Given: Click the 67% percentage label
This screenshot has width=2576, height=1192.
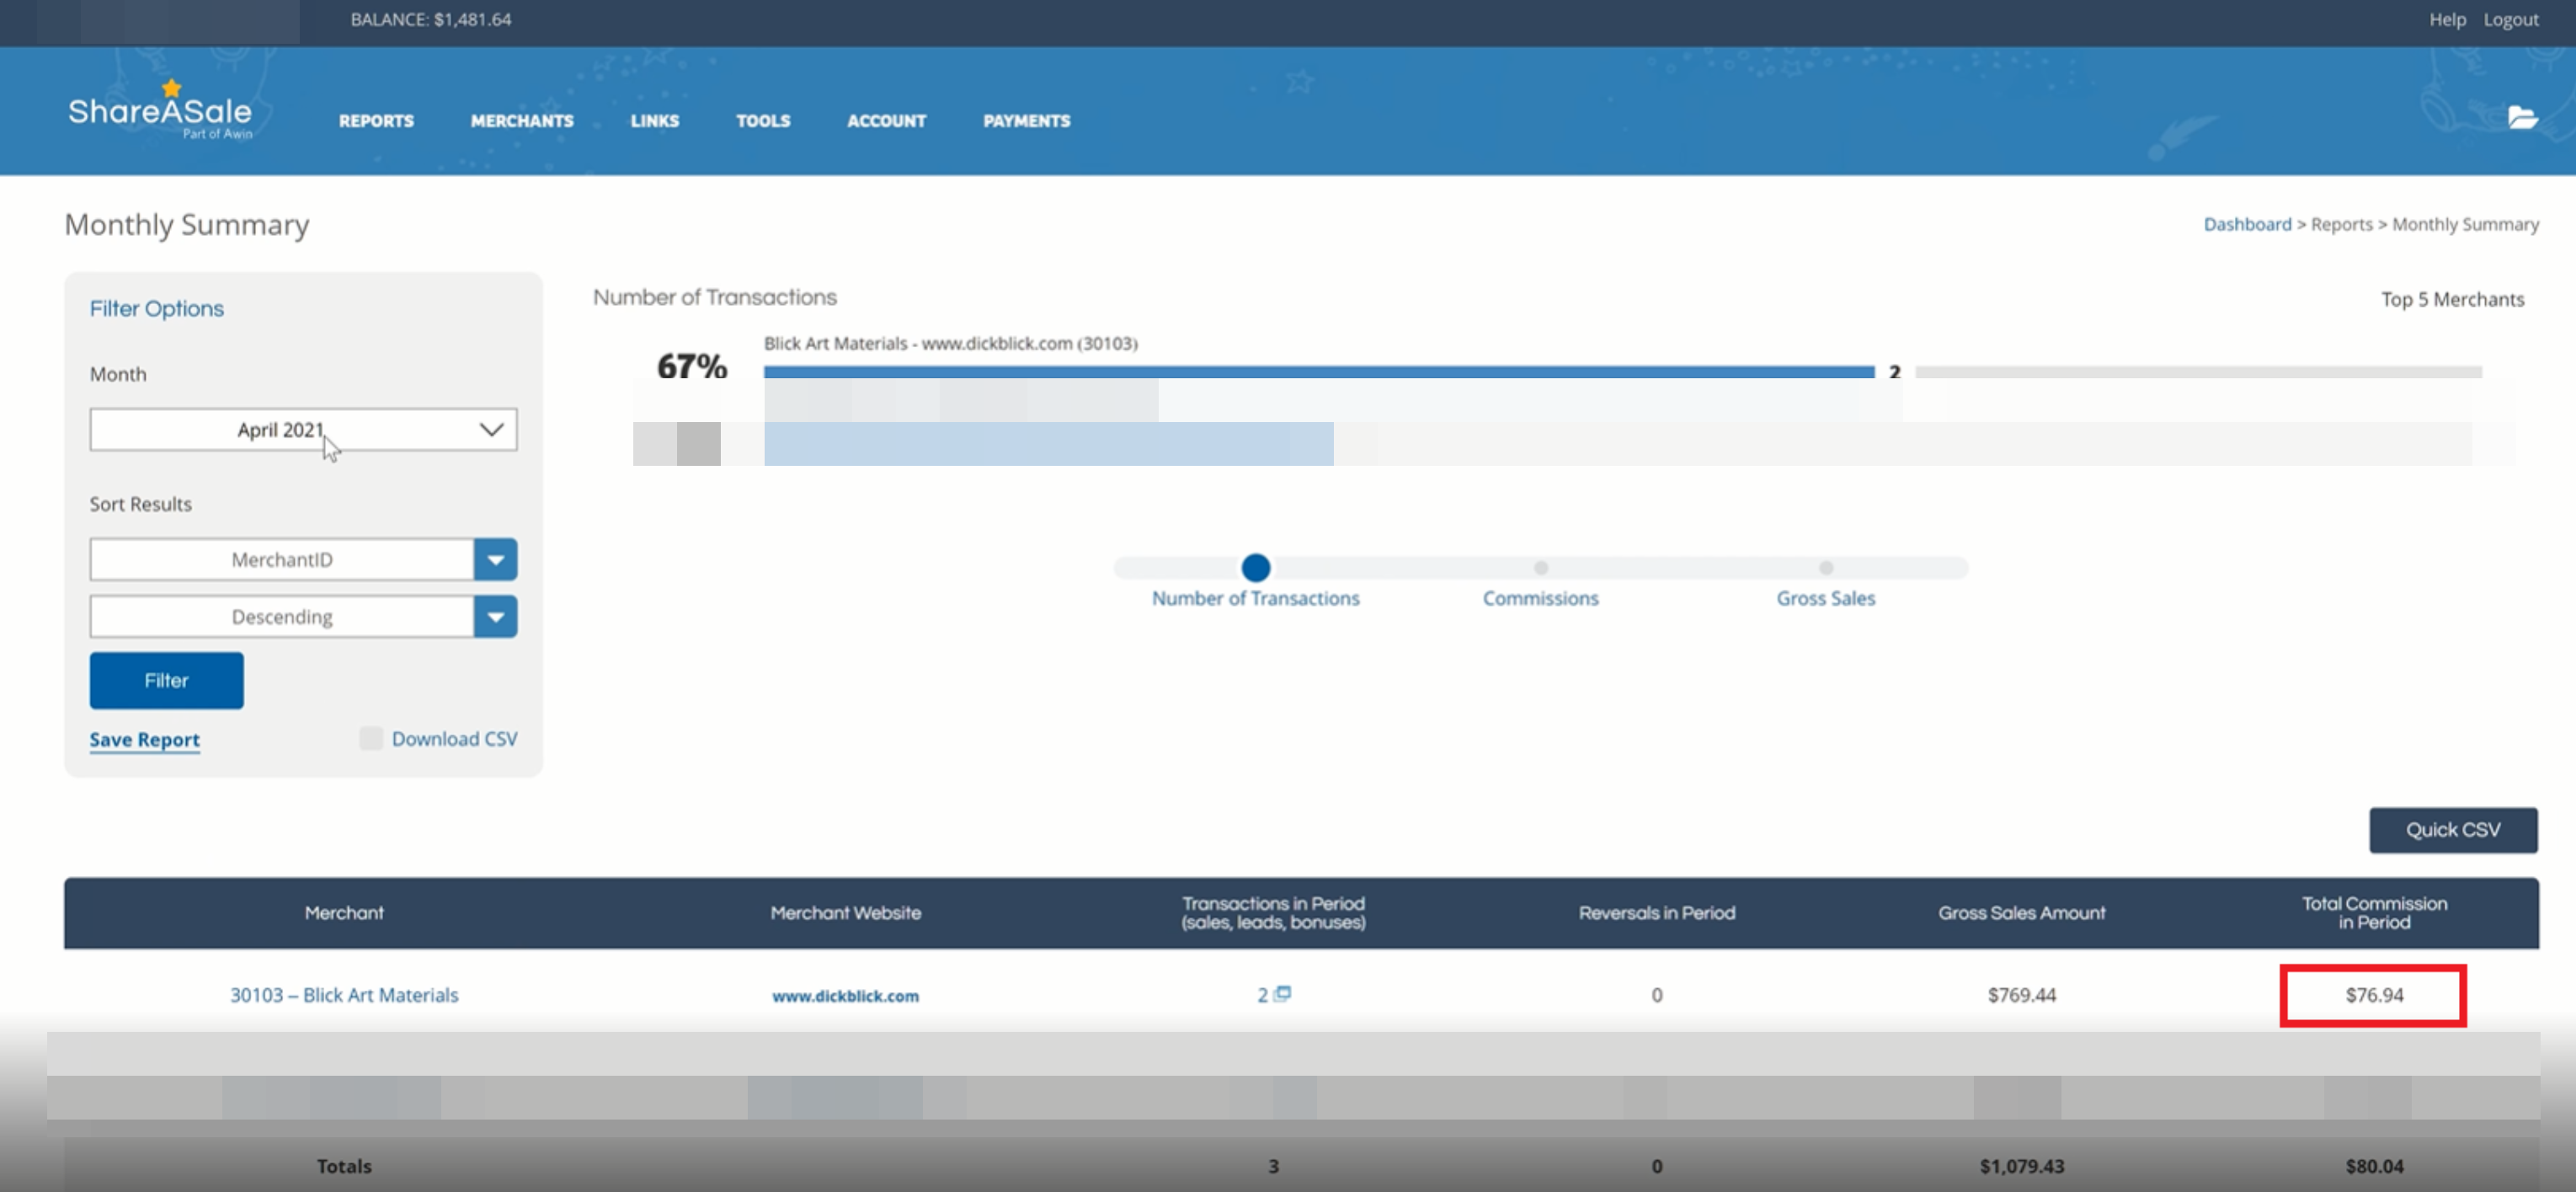Looking at the screenshot, I should 691,366.
